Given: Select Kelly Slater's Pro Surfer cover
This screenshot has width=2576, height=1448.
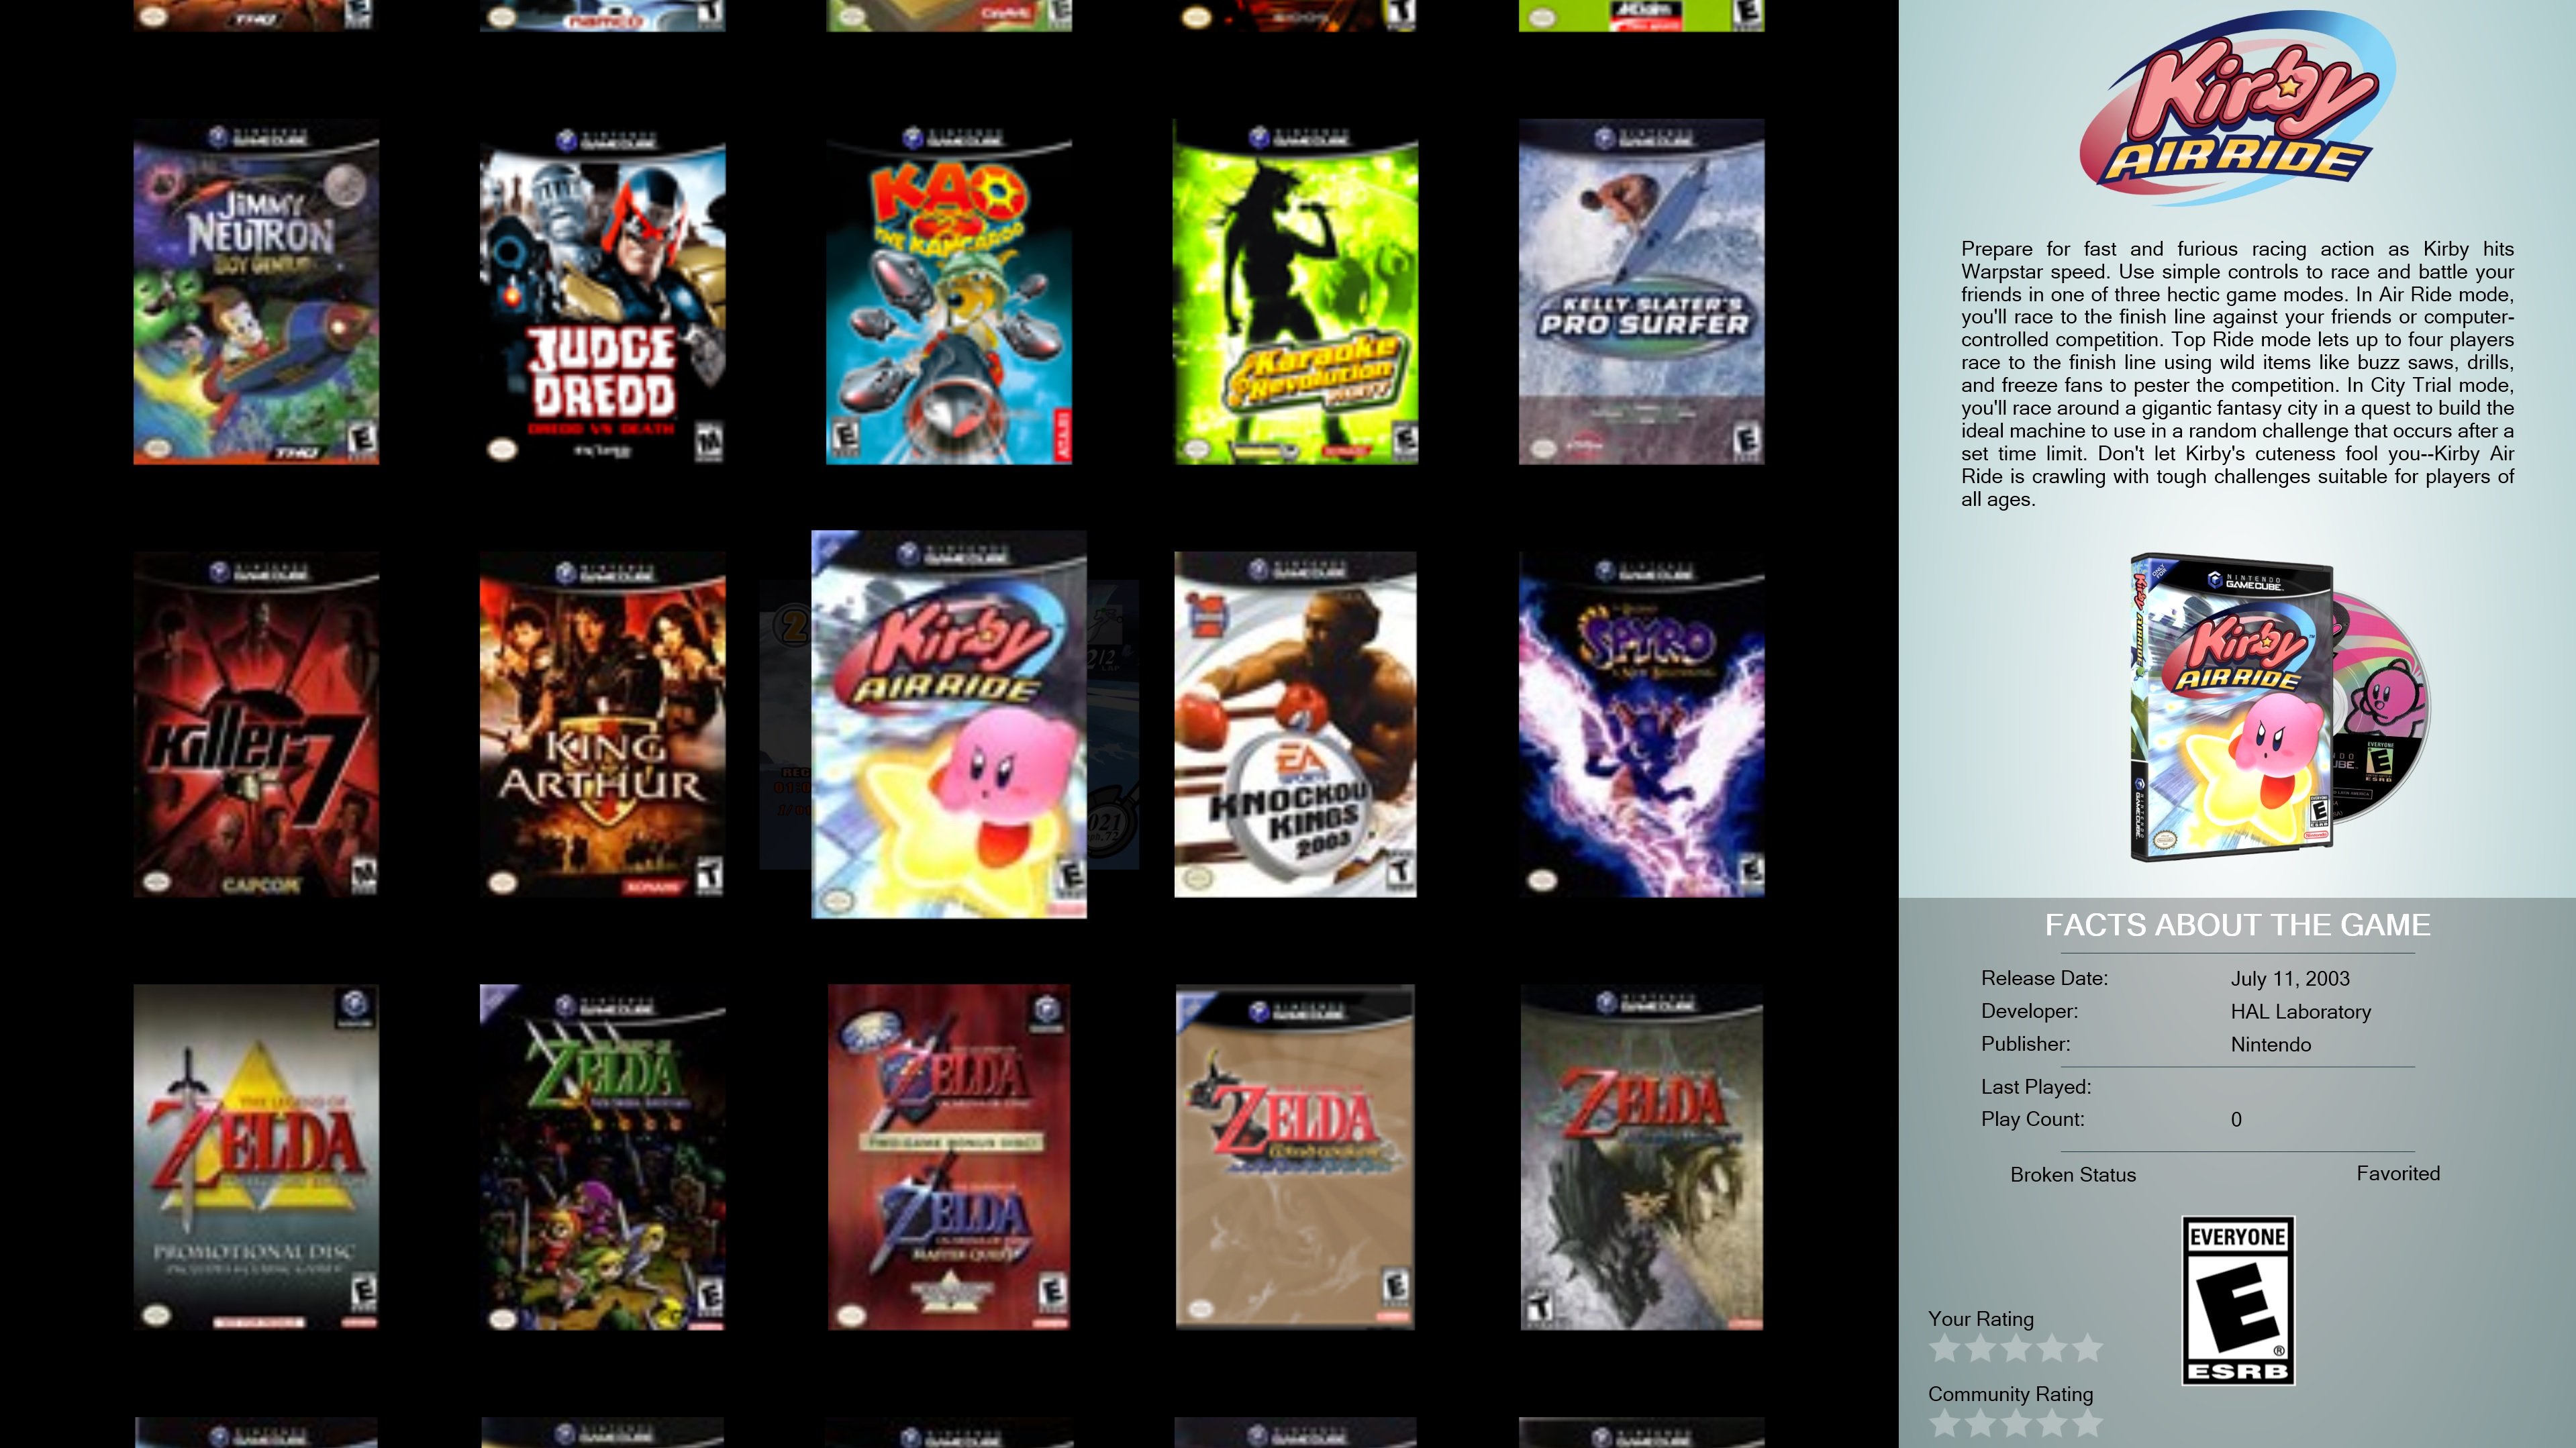Looking at the screenshot, I should (x=1641, y=292).
